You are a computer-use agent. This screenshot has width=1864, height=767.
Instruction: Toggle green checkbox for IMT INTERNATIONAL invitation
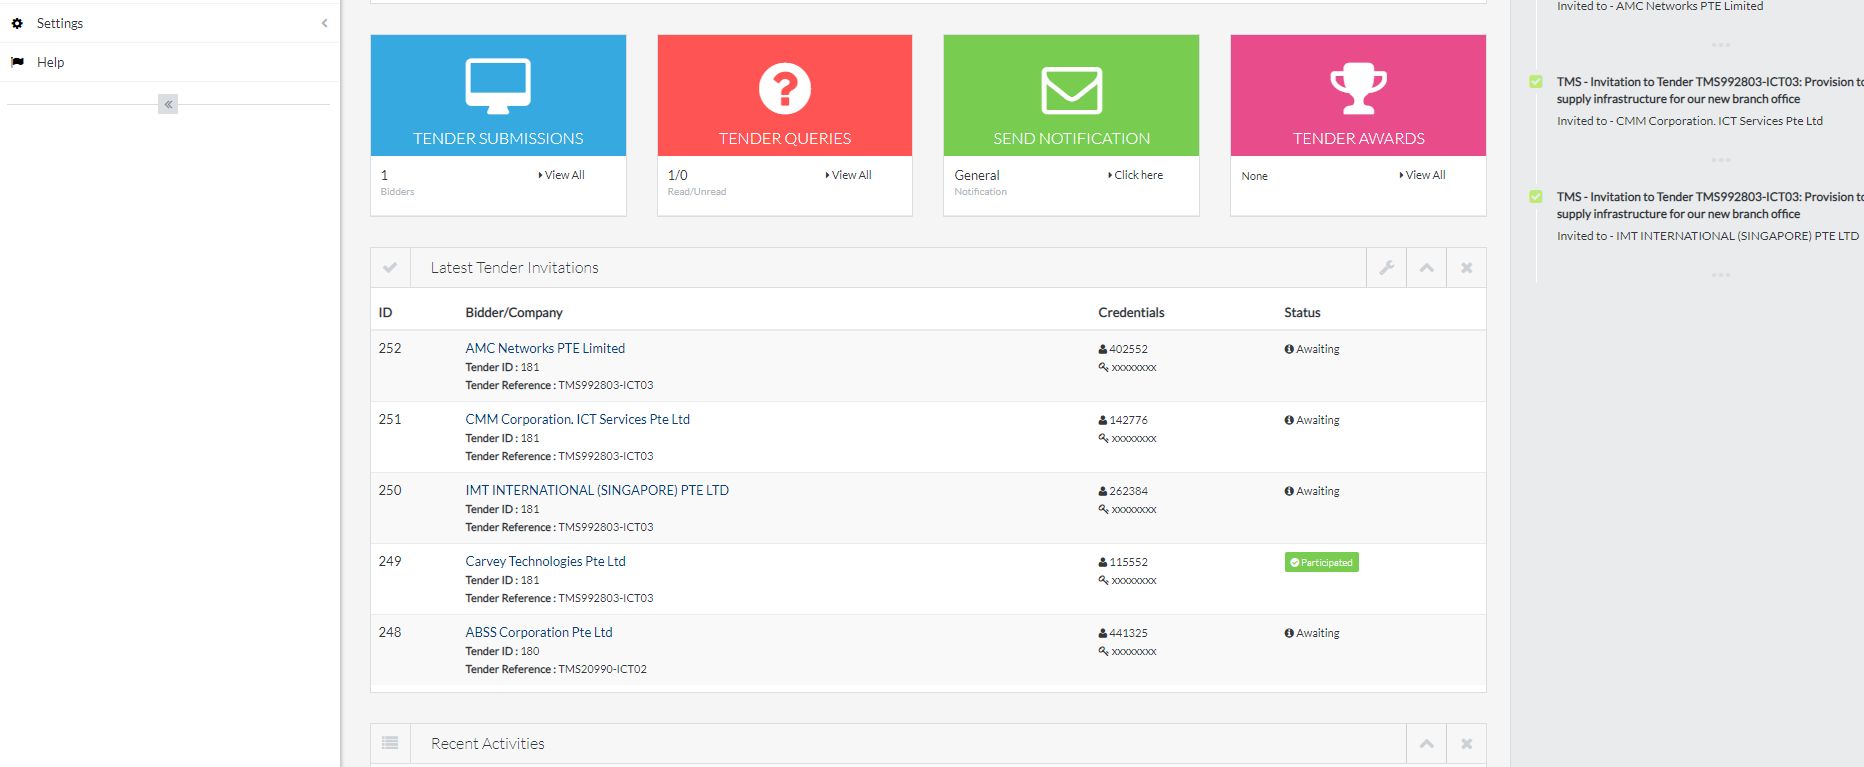click(x=1536, y=197)
